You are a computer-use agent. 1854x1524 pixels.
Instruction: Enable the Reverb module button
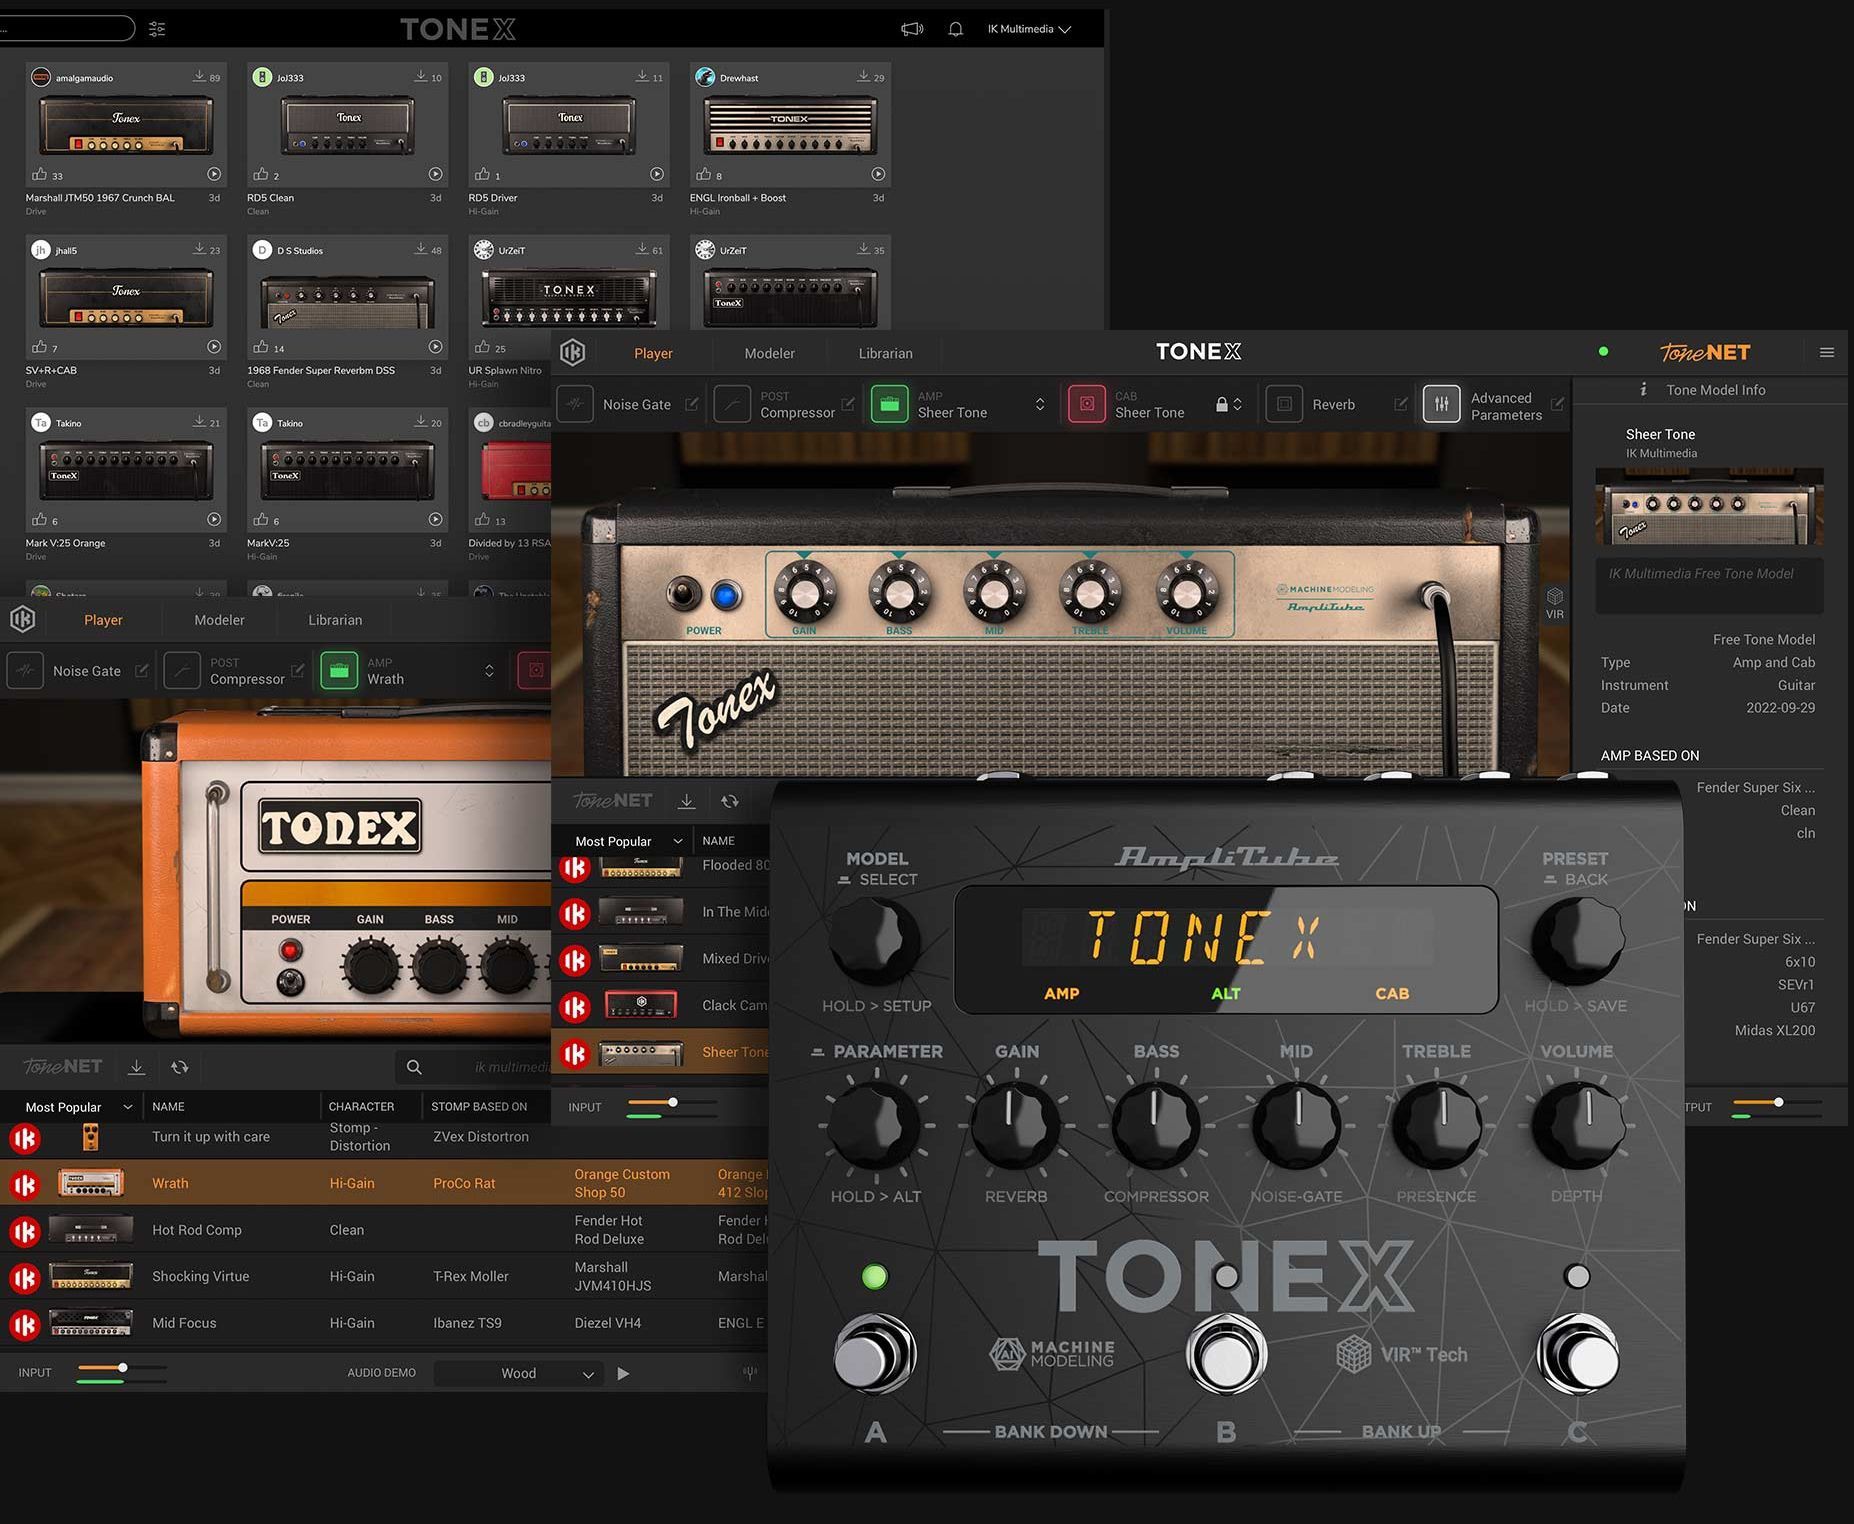coord(1285,405)
